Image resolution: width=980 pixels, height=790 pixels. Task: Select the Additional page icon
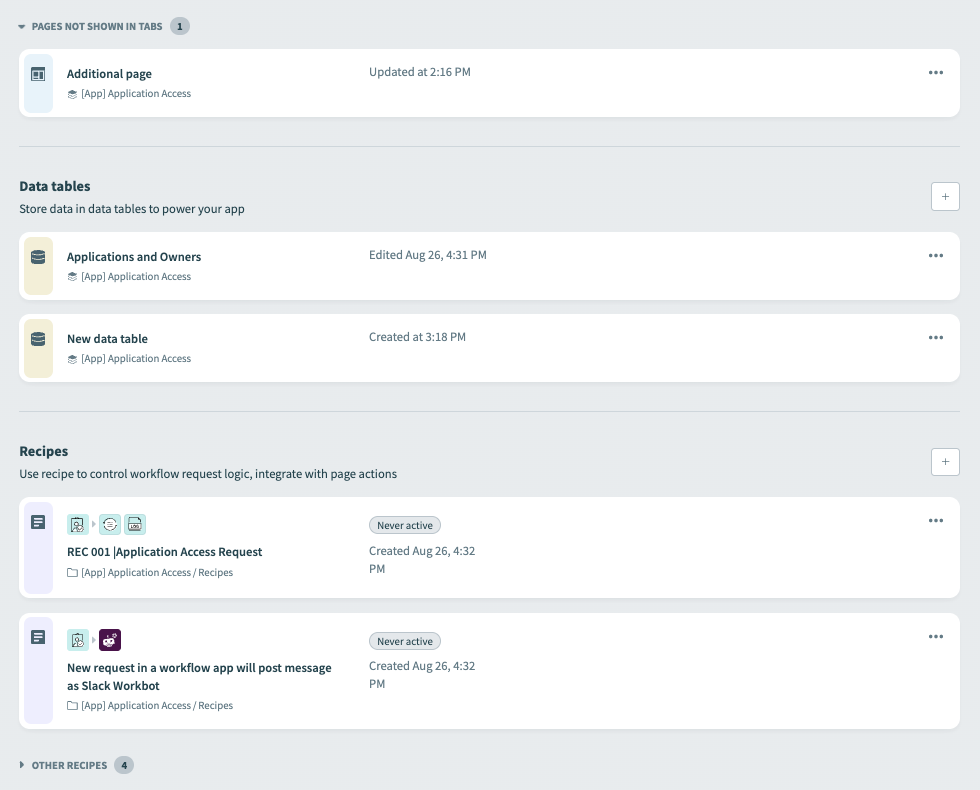(37, 73)
